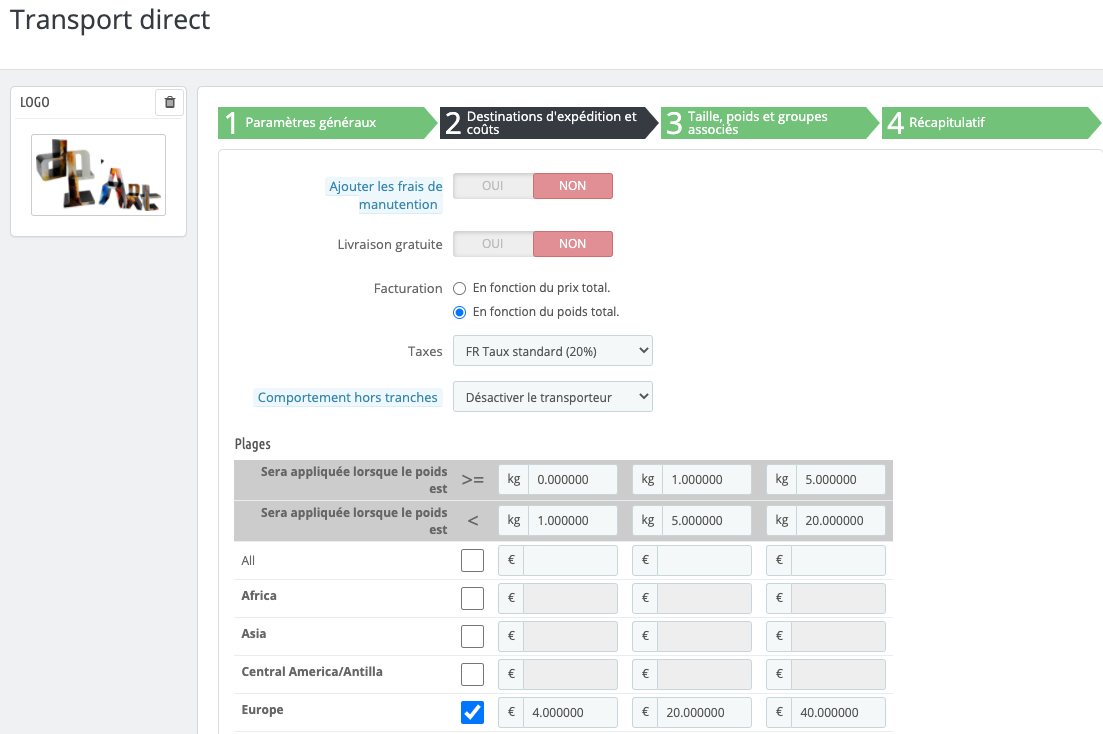Jump to step 4 Récapitulatif
This screenshot has height=734, width=1103.
(985, 123)
